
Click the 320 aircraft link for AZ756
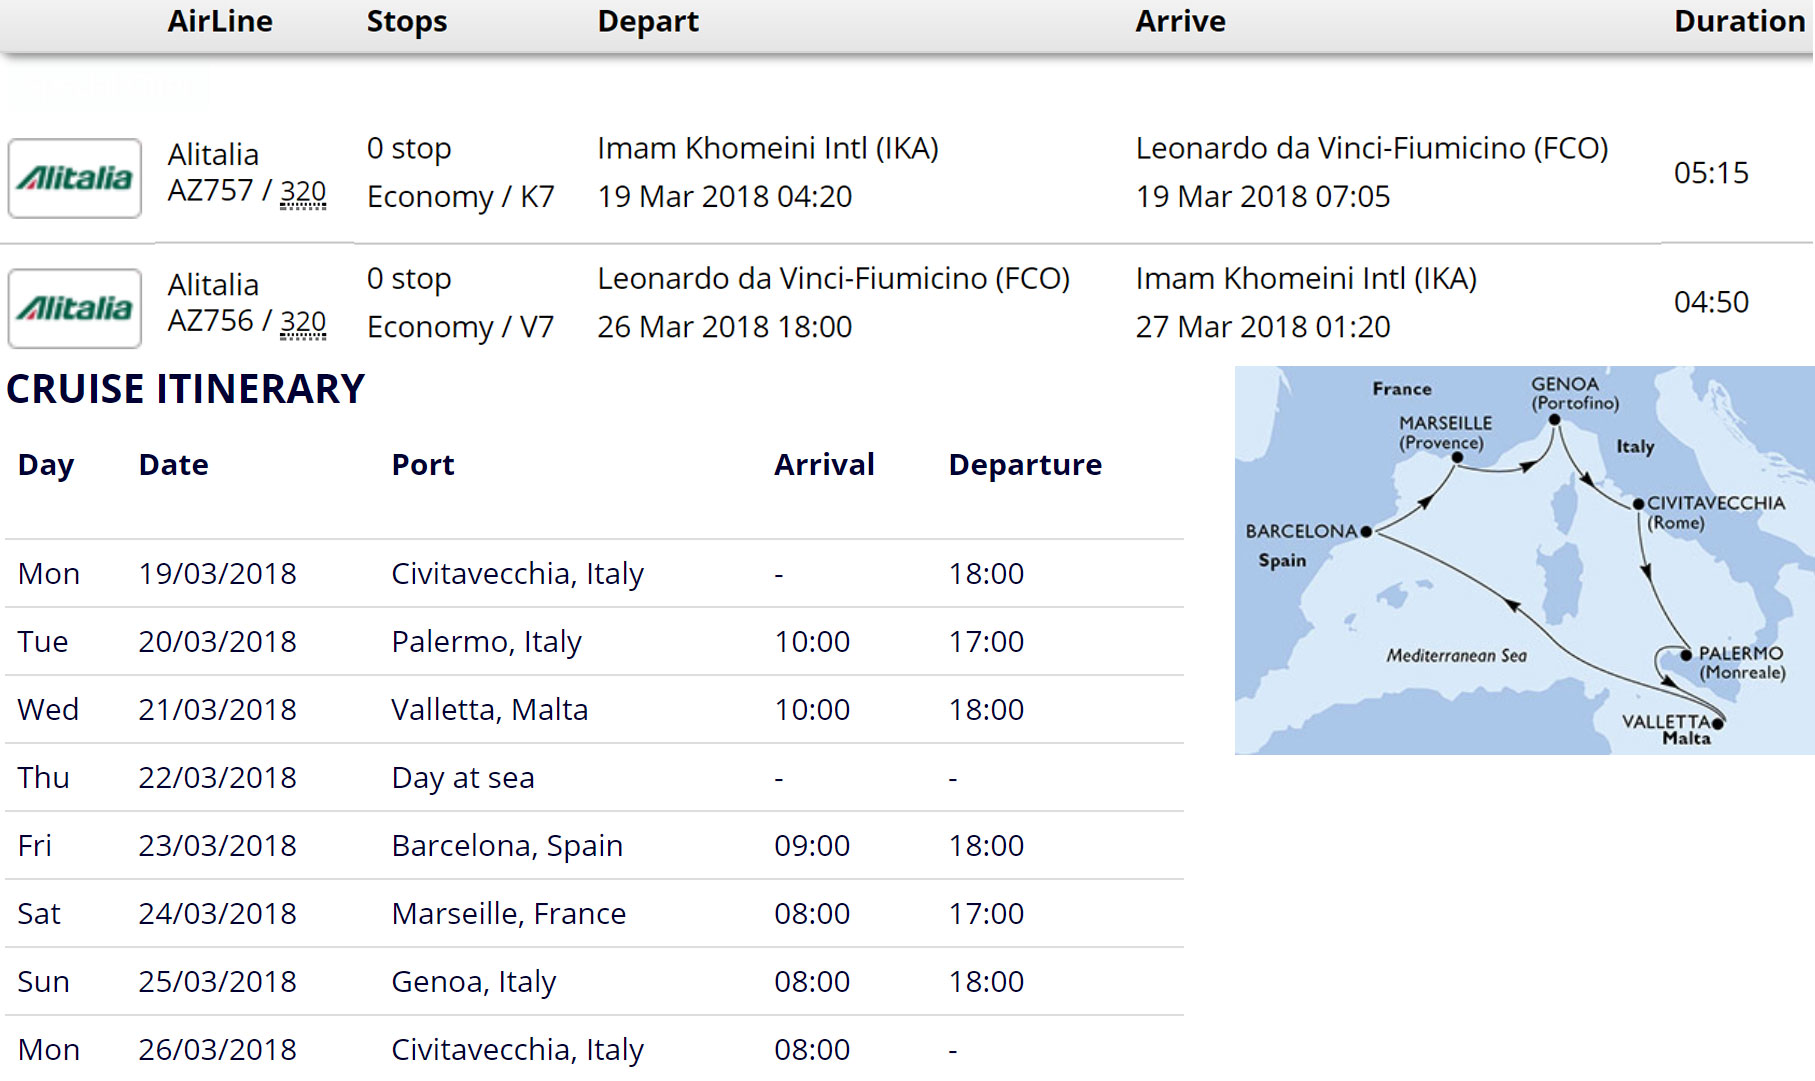(x=303, y=322)
